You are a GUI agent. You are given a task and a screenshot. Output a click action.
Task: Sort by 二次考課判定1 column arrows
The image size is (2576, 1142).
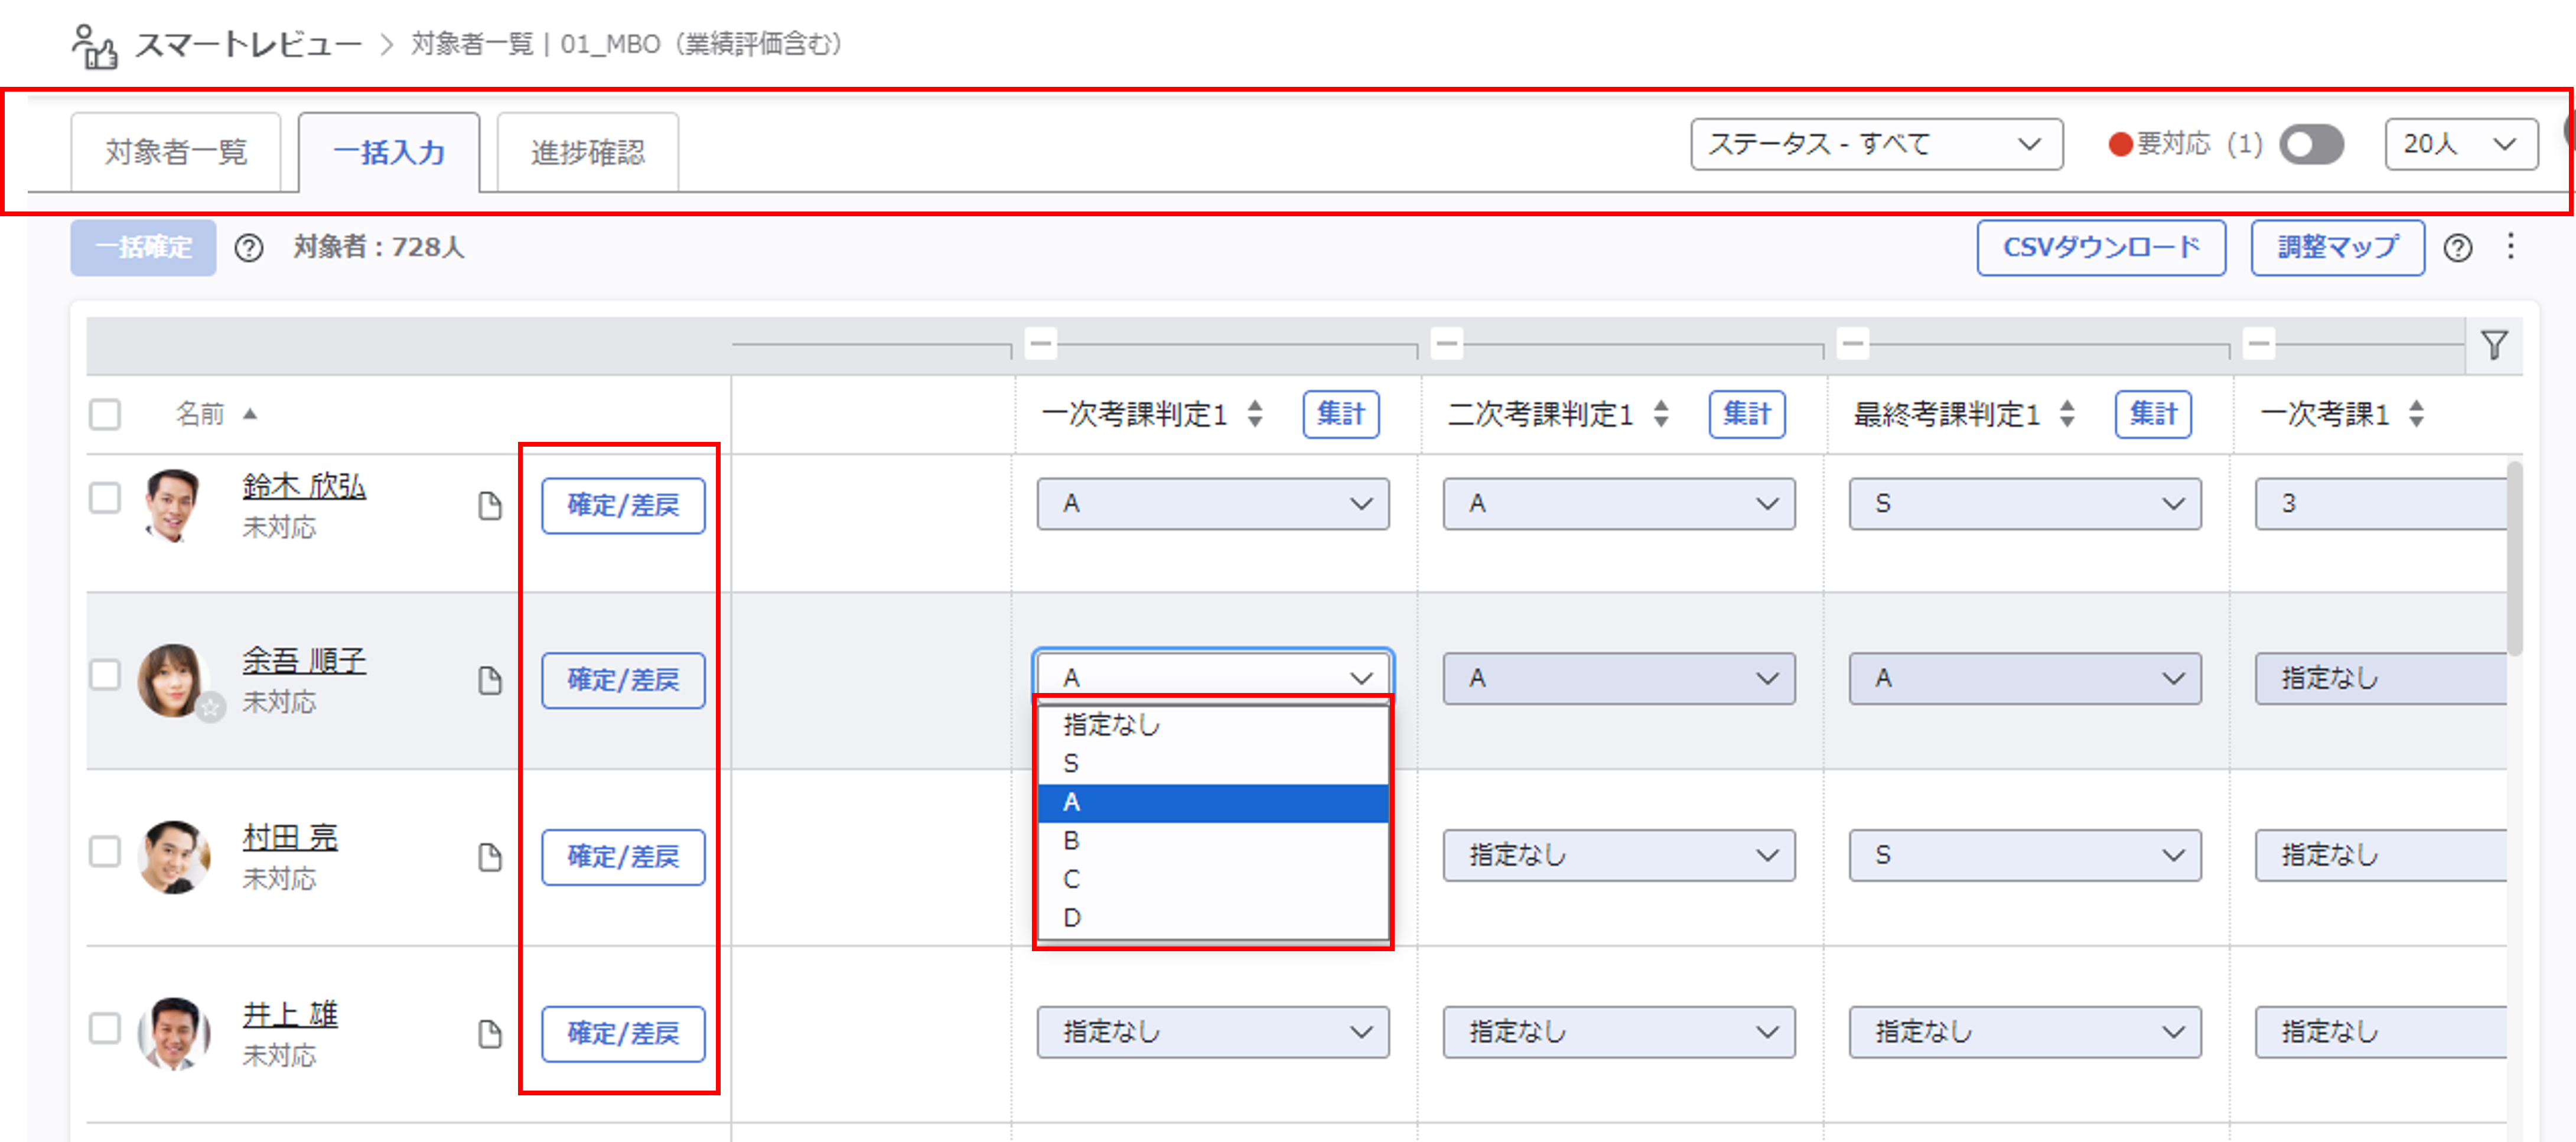point(1661,414)
